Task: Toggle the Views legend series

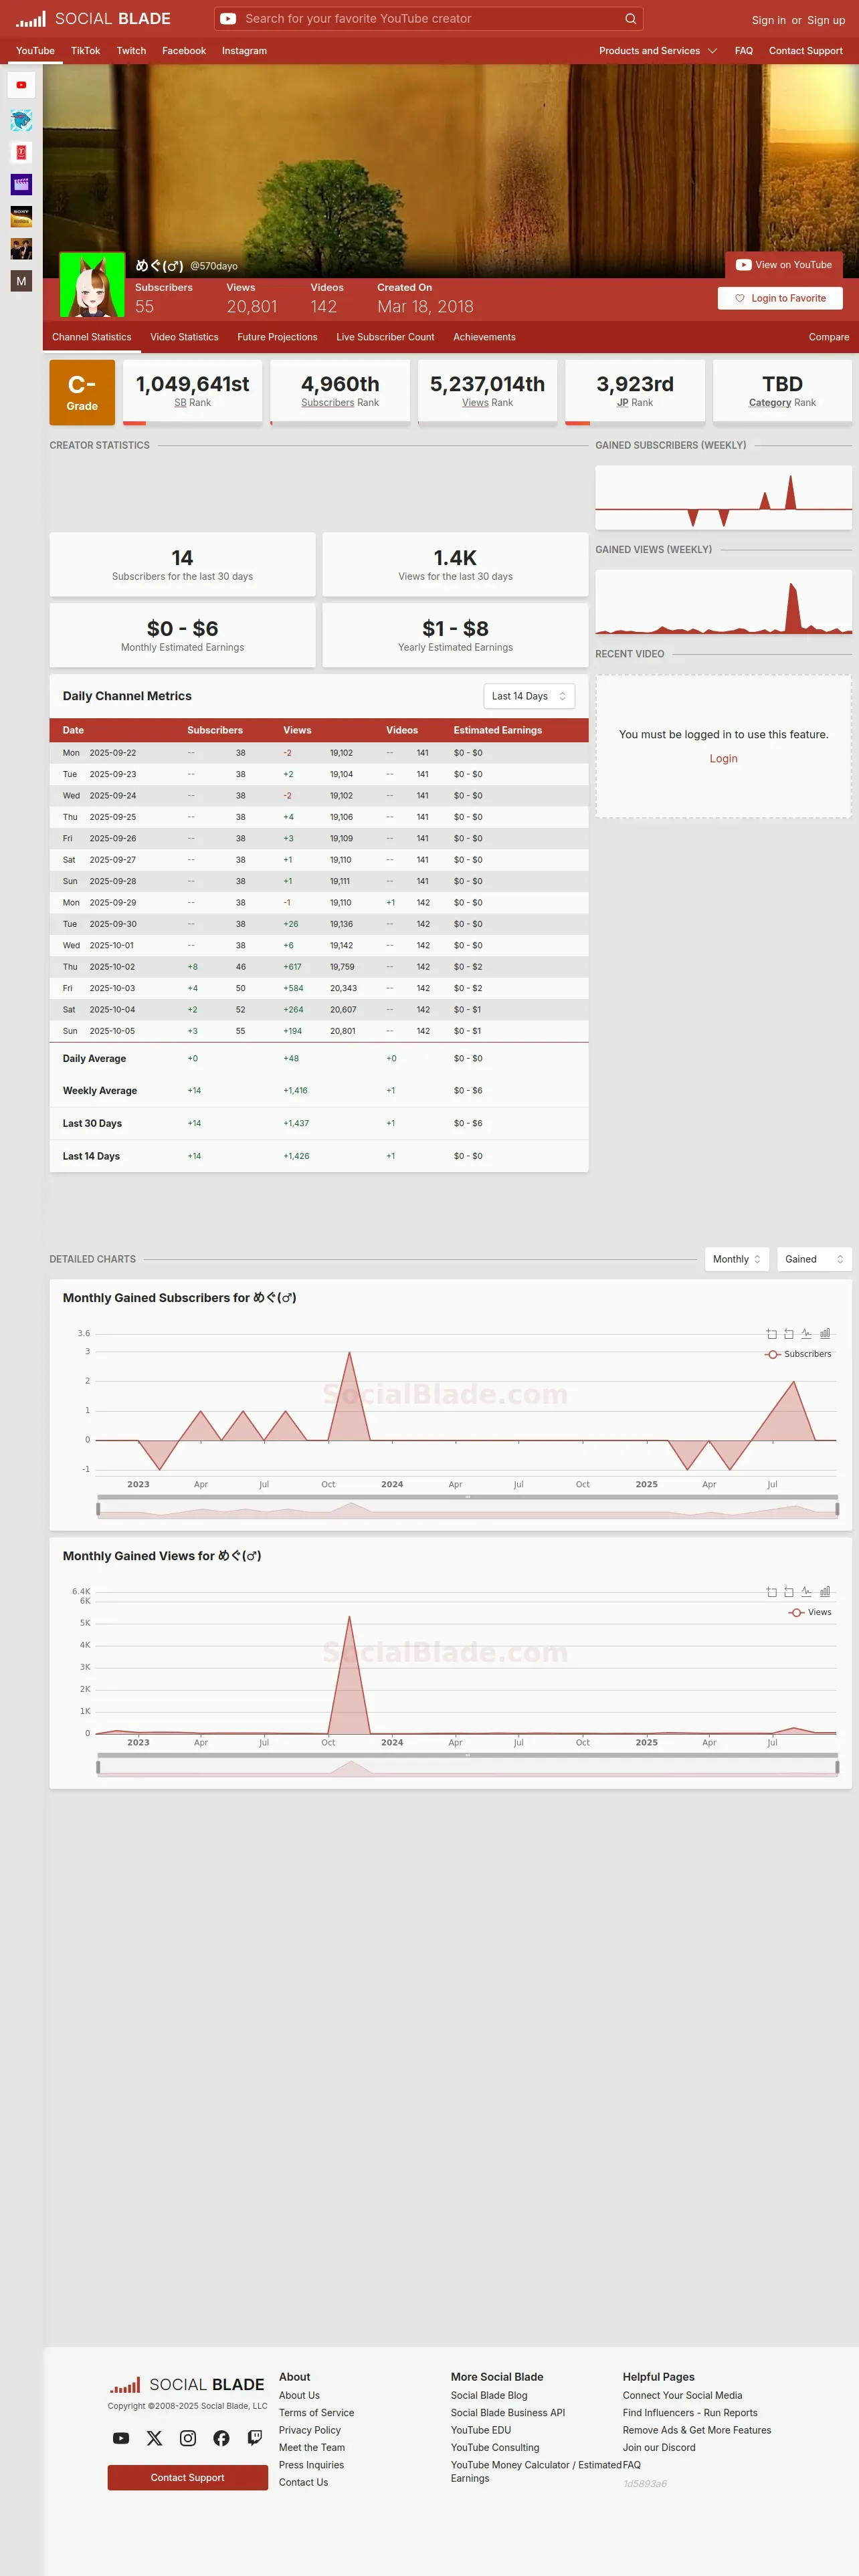Action: (x=810, y=1612)
